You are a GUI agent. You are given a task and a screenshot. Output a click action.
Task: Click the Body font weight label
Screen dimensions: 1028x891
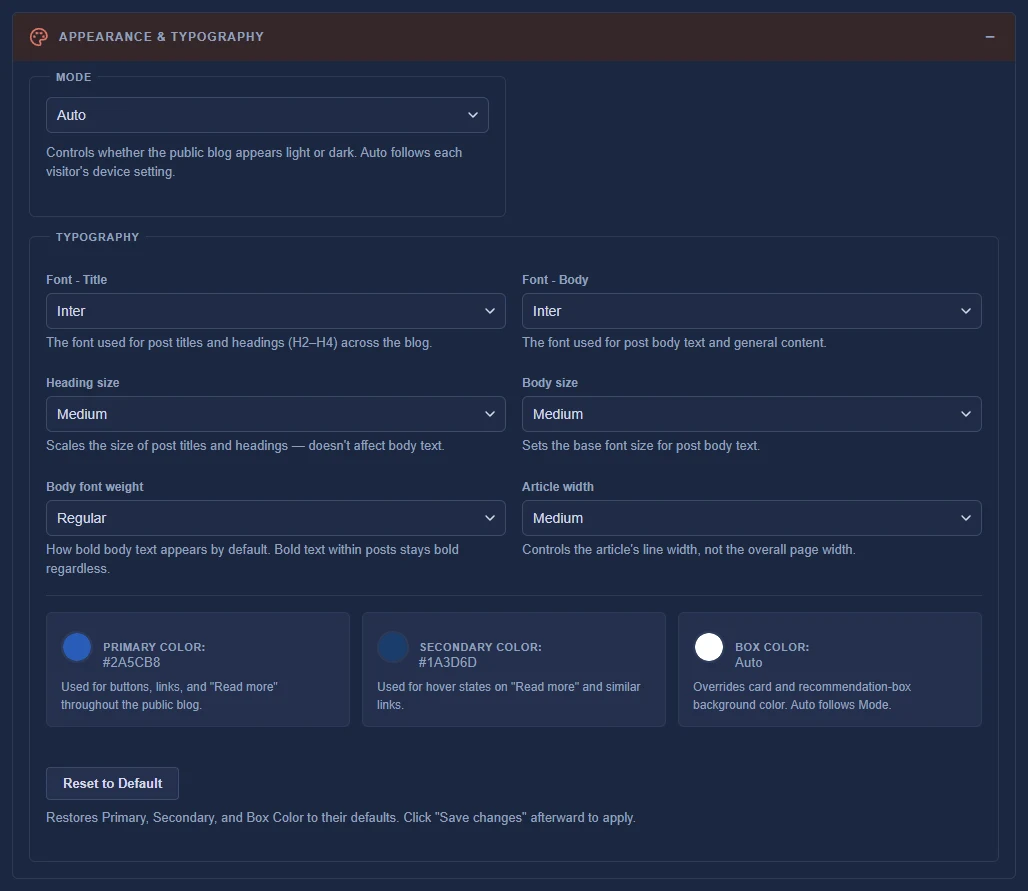coord(94,486)
